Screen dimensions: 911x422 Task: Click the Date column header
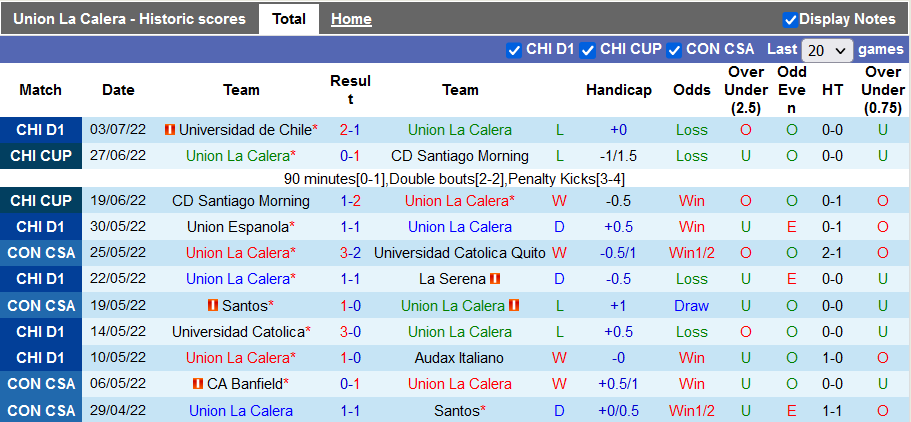click(x=118, y=90)
